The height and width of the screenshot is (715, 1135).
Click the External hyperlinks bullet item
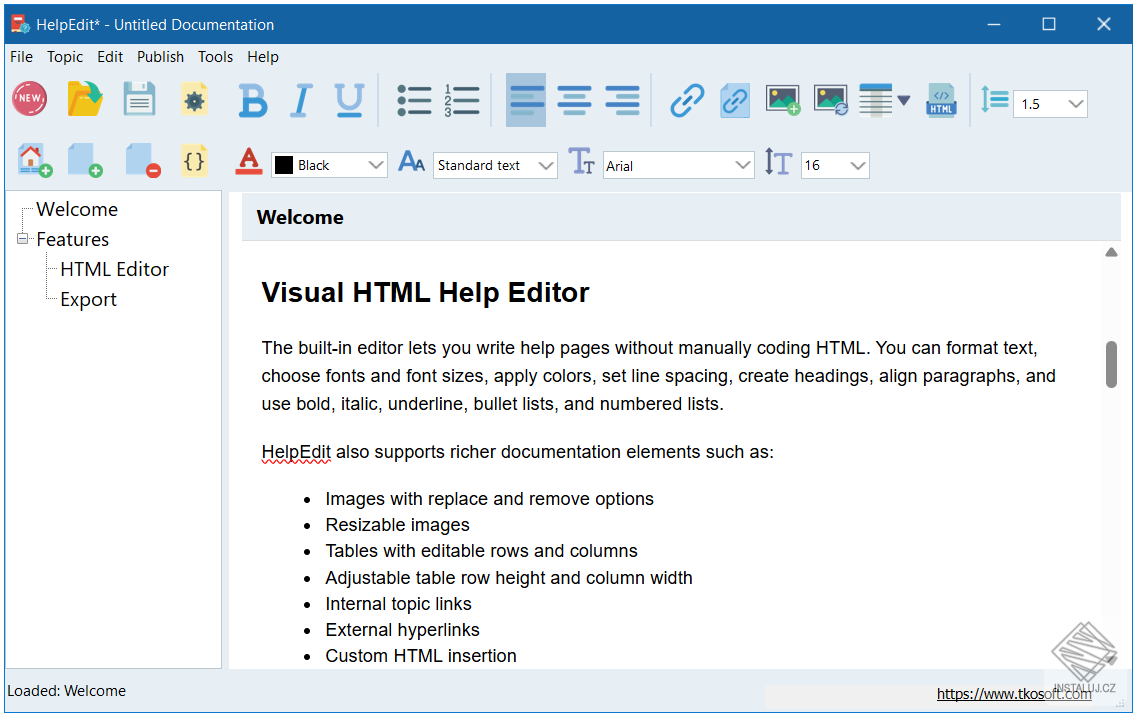[402, 630]
